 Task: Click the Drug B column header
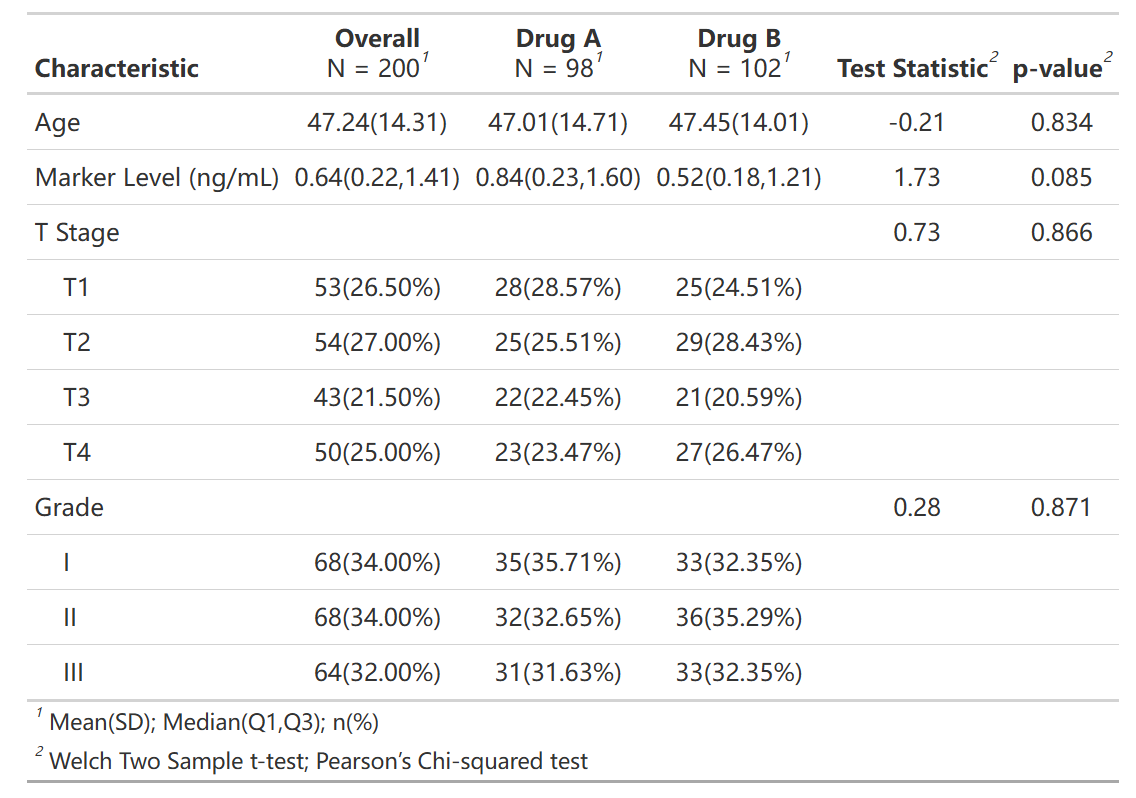(739, 53)
